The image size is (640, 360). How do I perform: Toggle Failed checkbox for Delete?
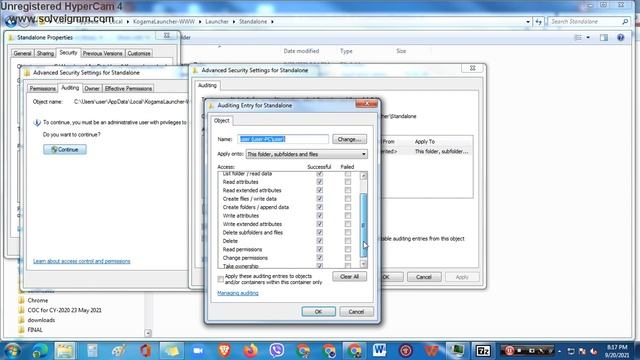click(x=348, y=241)
